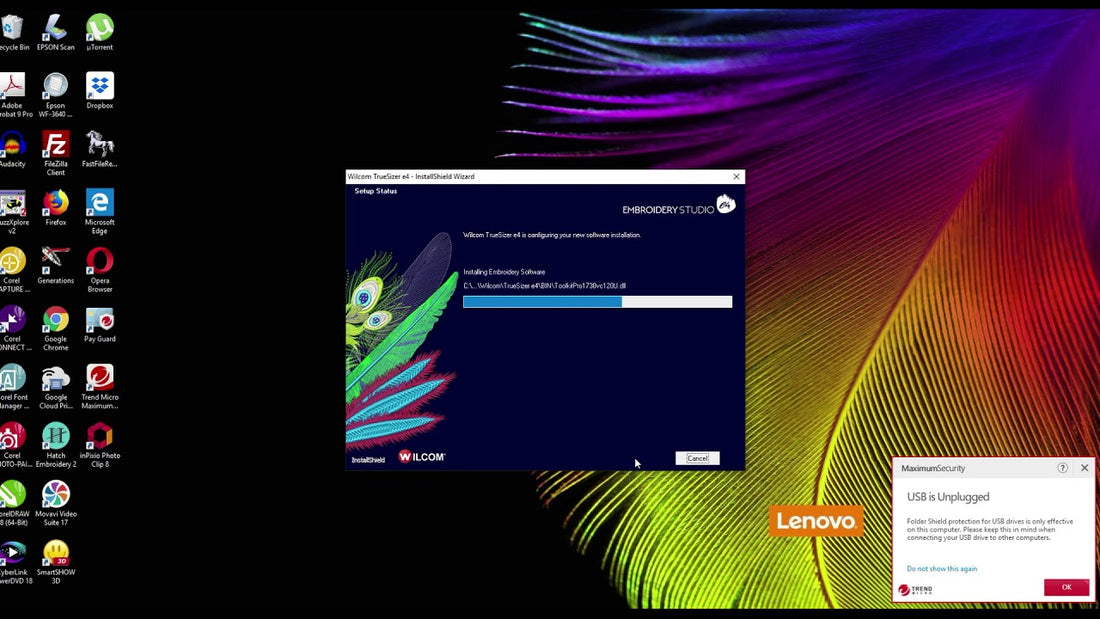Image resolution: width=1100 pixels, height=619 pixels.
Task: Click 'Do not show this again' link
Action: pyautogui.click(x=941, y=568)
